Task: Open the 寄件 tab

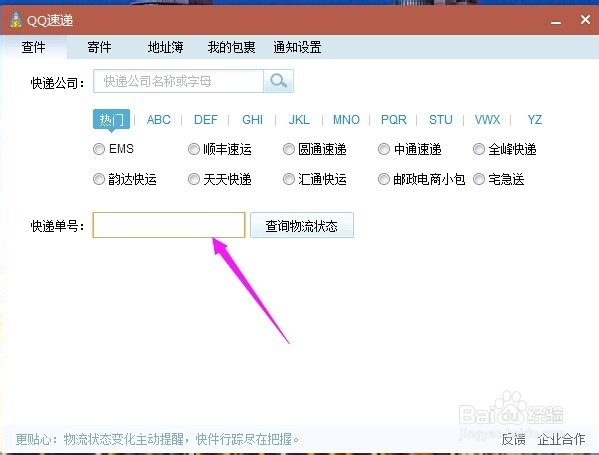Action: click(99, 47)
